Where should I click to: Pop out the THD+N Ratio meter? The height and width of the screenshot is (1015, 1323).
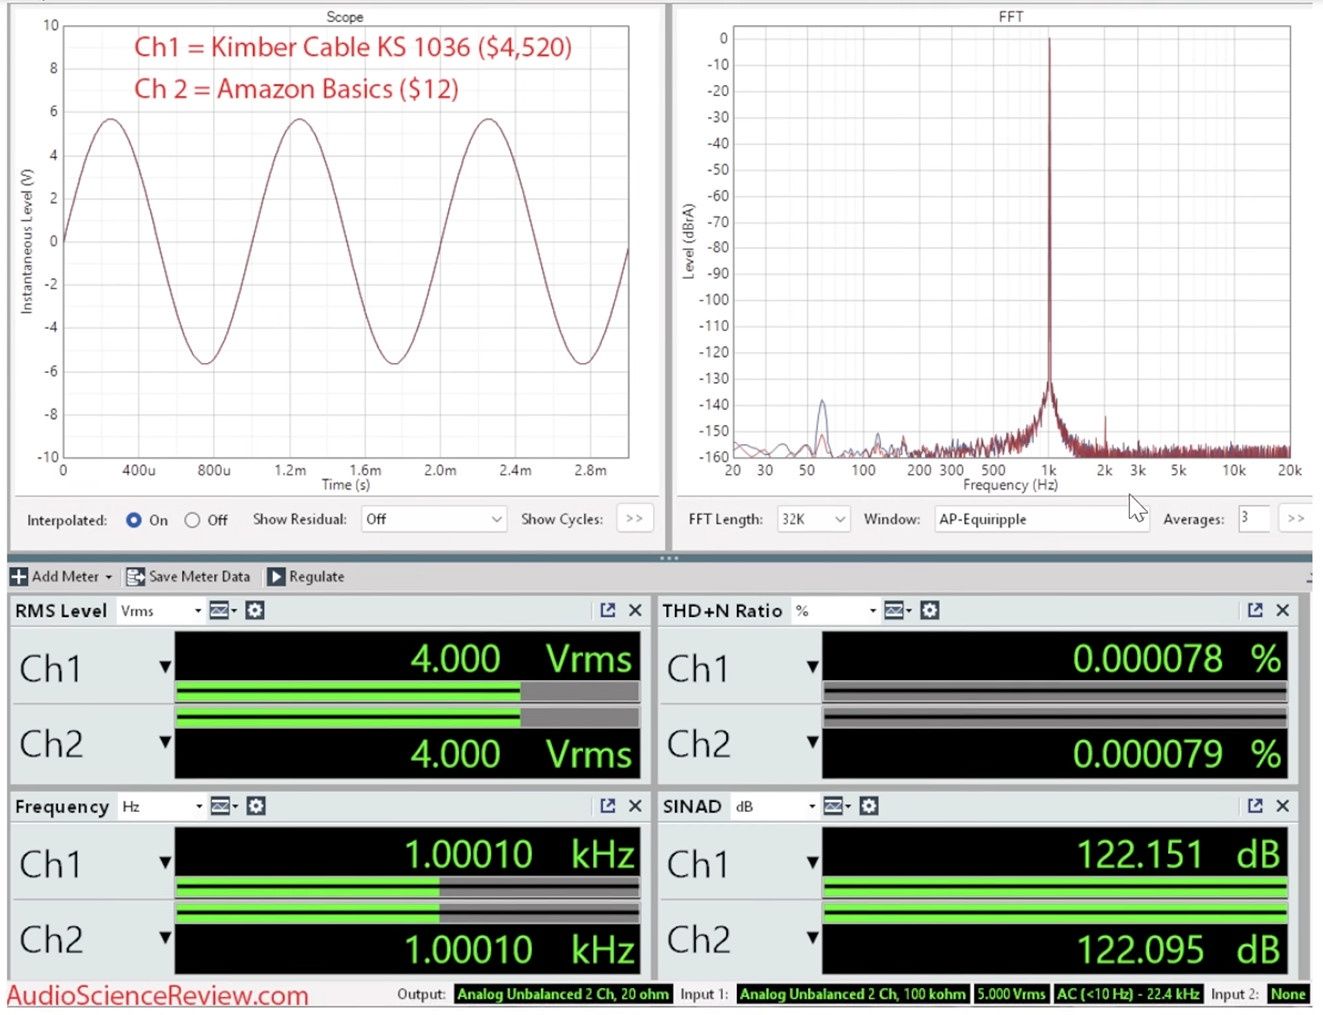[x=1255, y=610]
